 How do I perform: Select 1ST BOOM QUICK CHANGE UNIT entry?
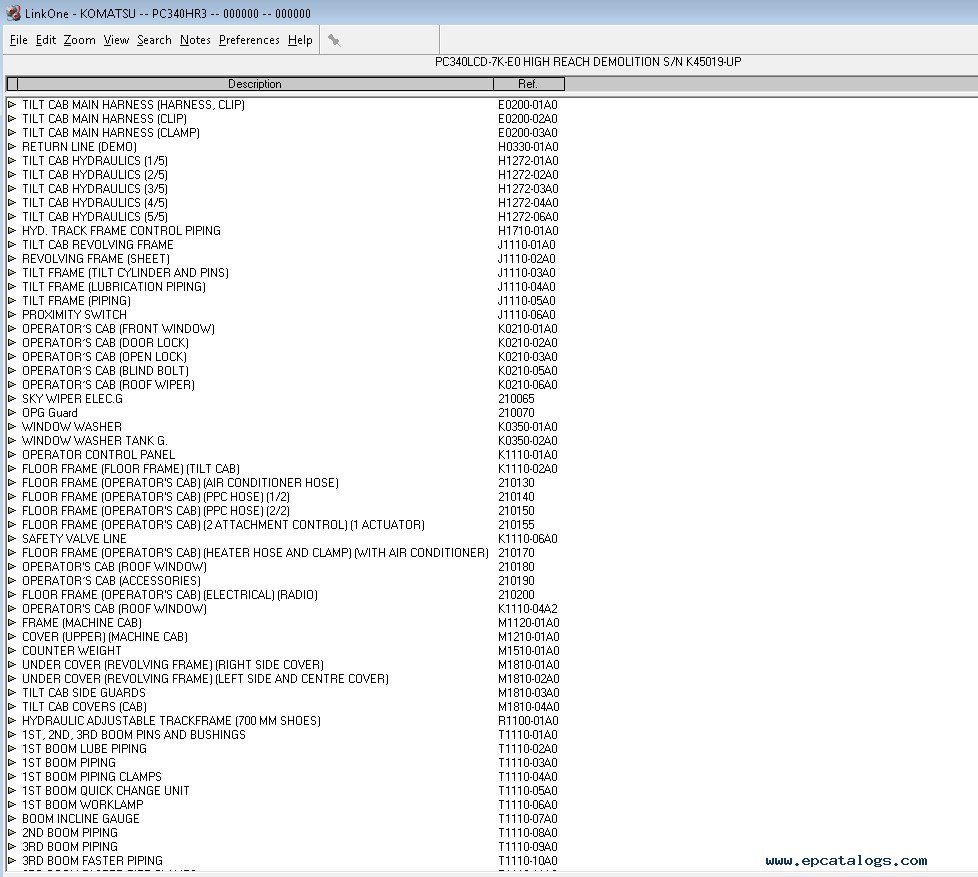coord(106,790)
